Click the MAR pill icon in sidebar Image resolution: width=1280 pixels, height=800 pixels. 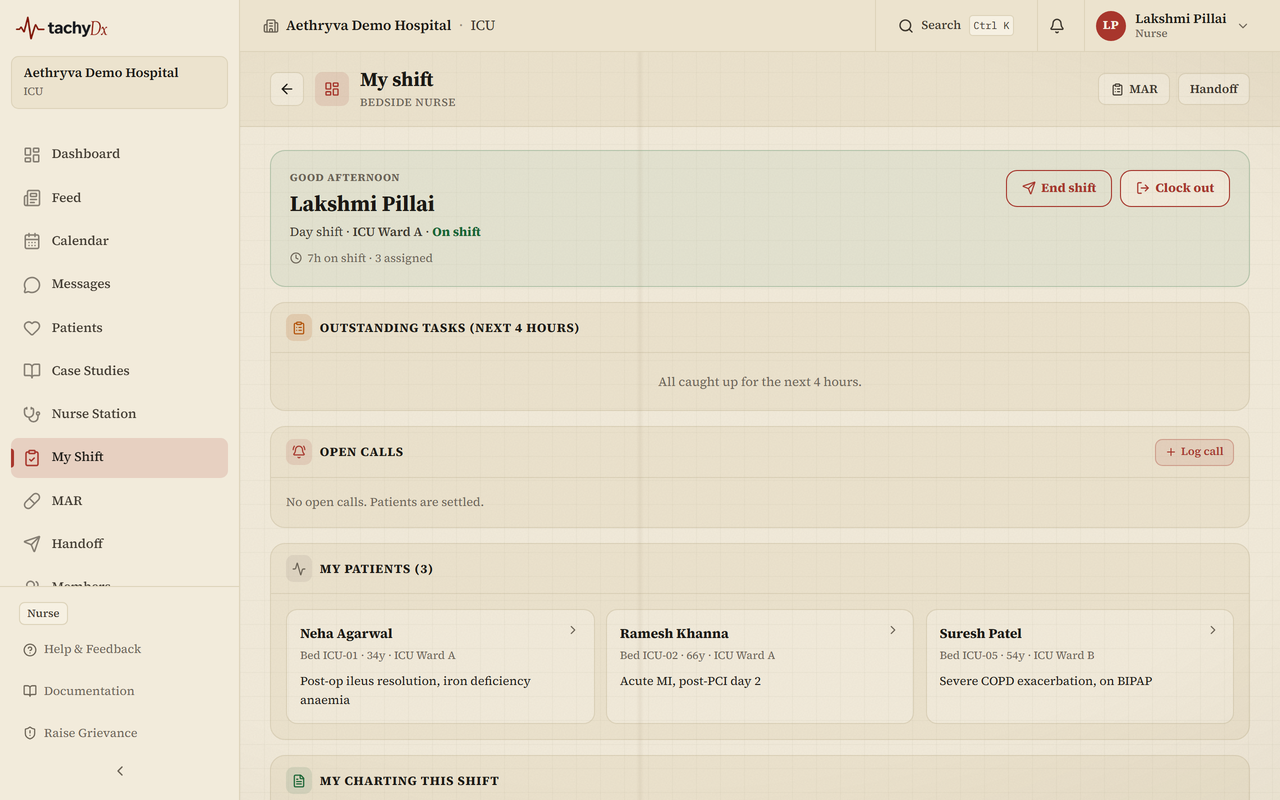(x=32, y=501)
